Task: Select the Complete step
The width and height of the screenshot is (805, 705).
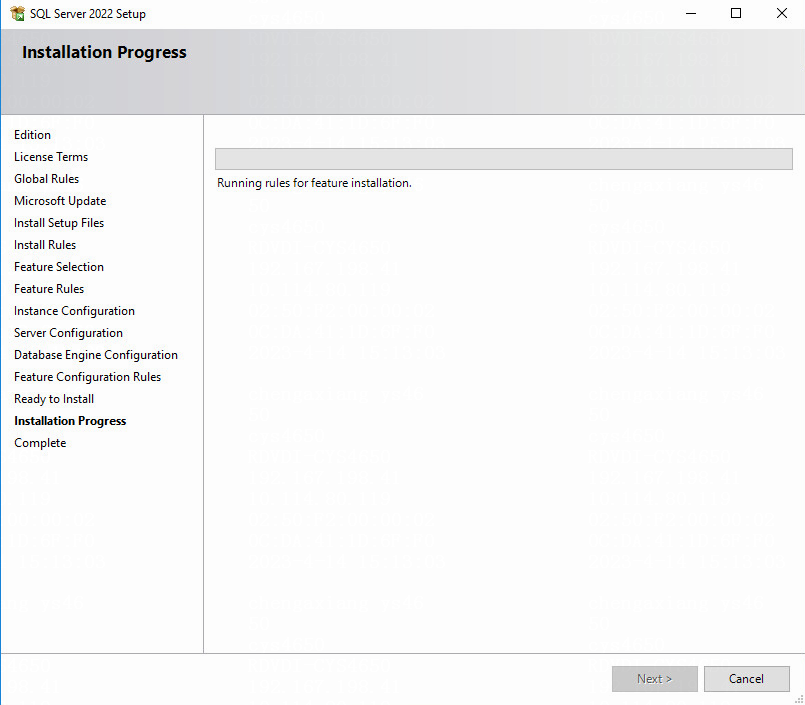Action: (40, 443)
